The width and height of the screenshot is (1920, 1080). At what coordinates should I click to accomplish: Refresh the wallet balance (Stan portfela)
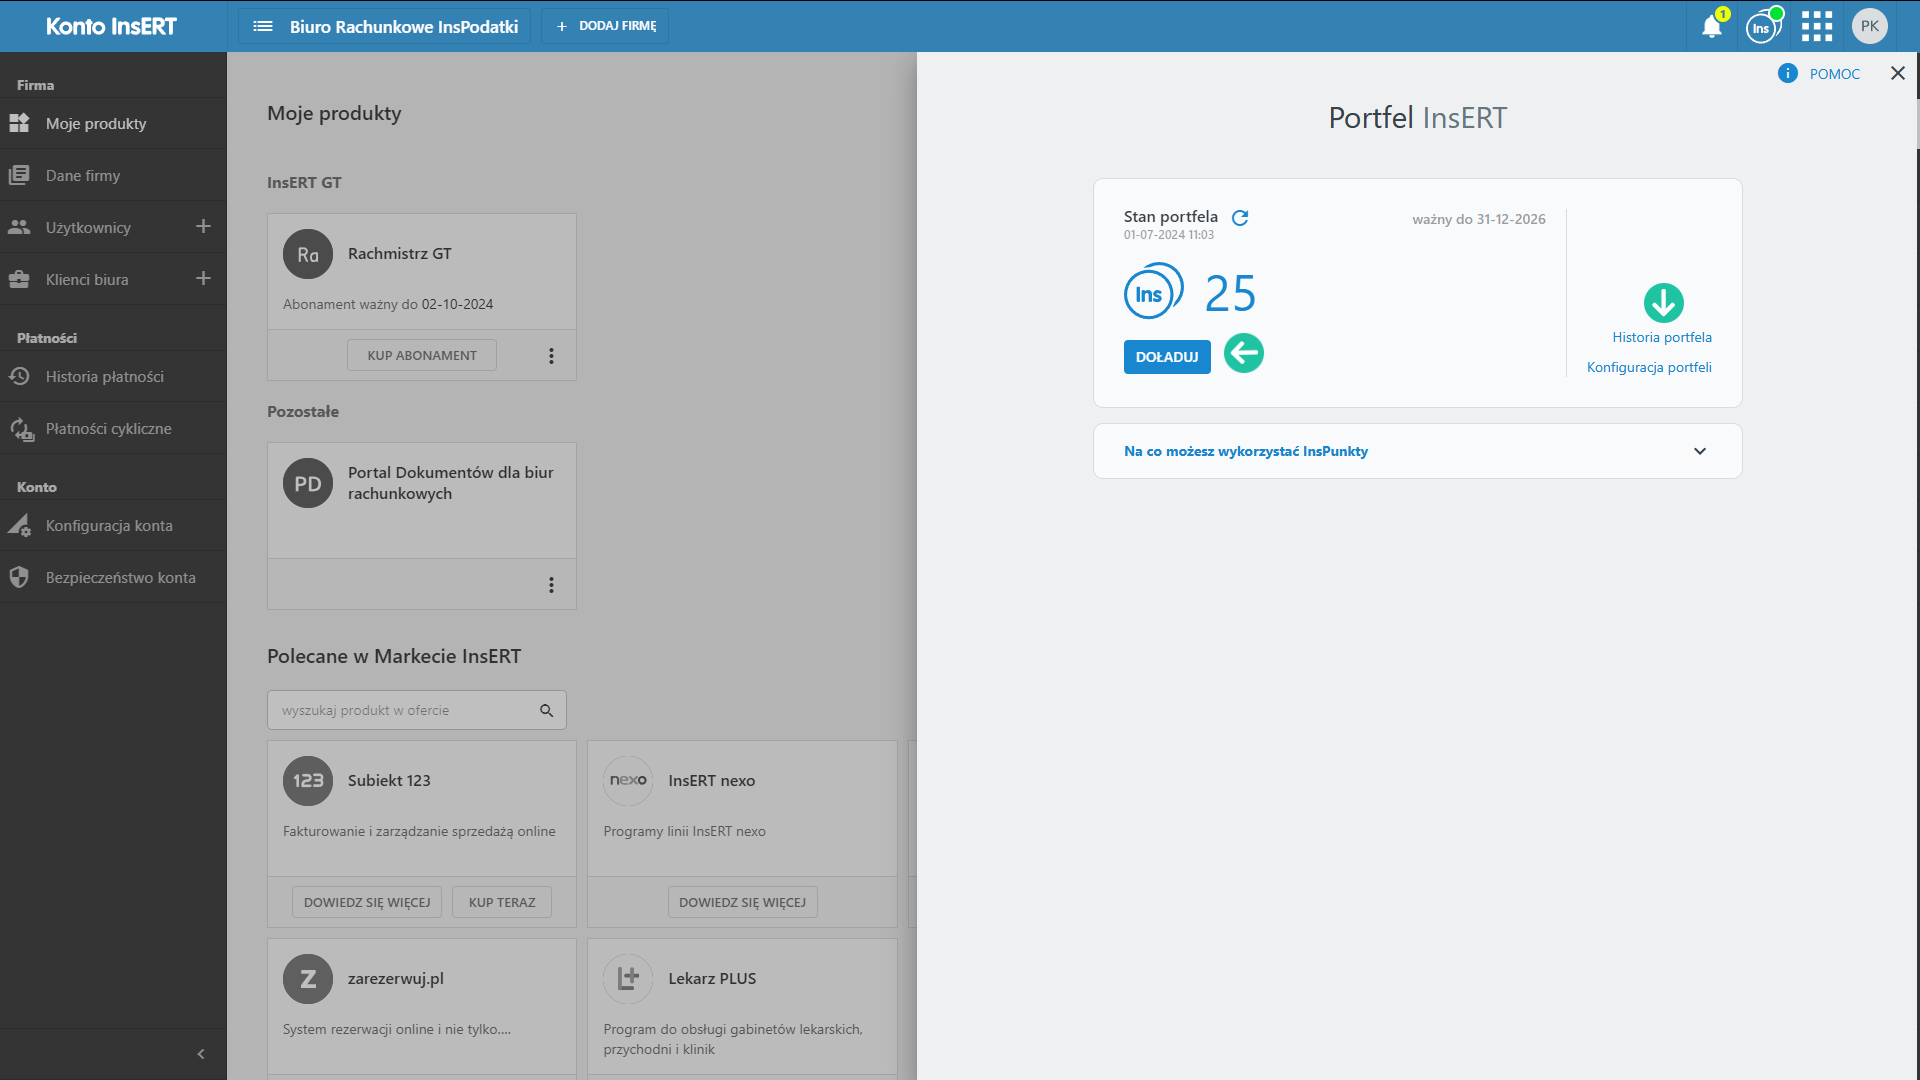click(x=1240, y=218)
